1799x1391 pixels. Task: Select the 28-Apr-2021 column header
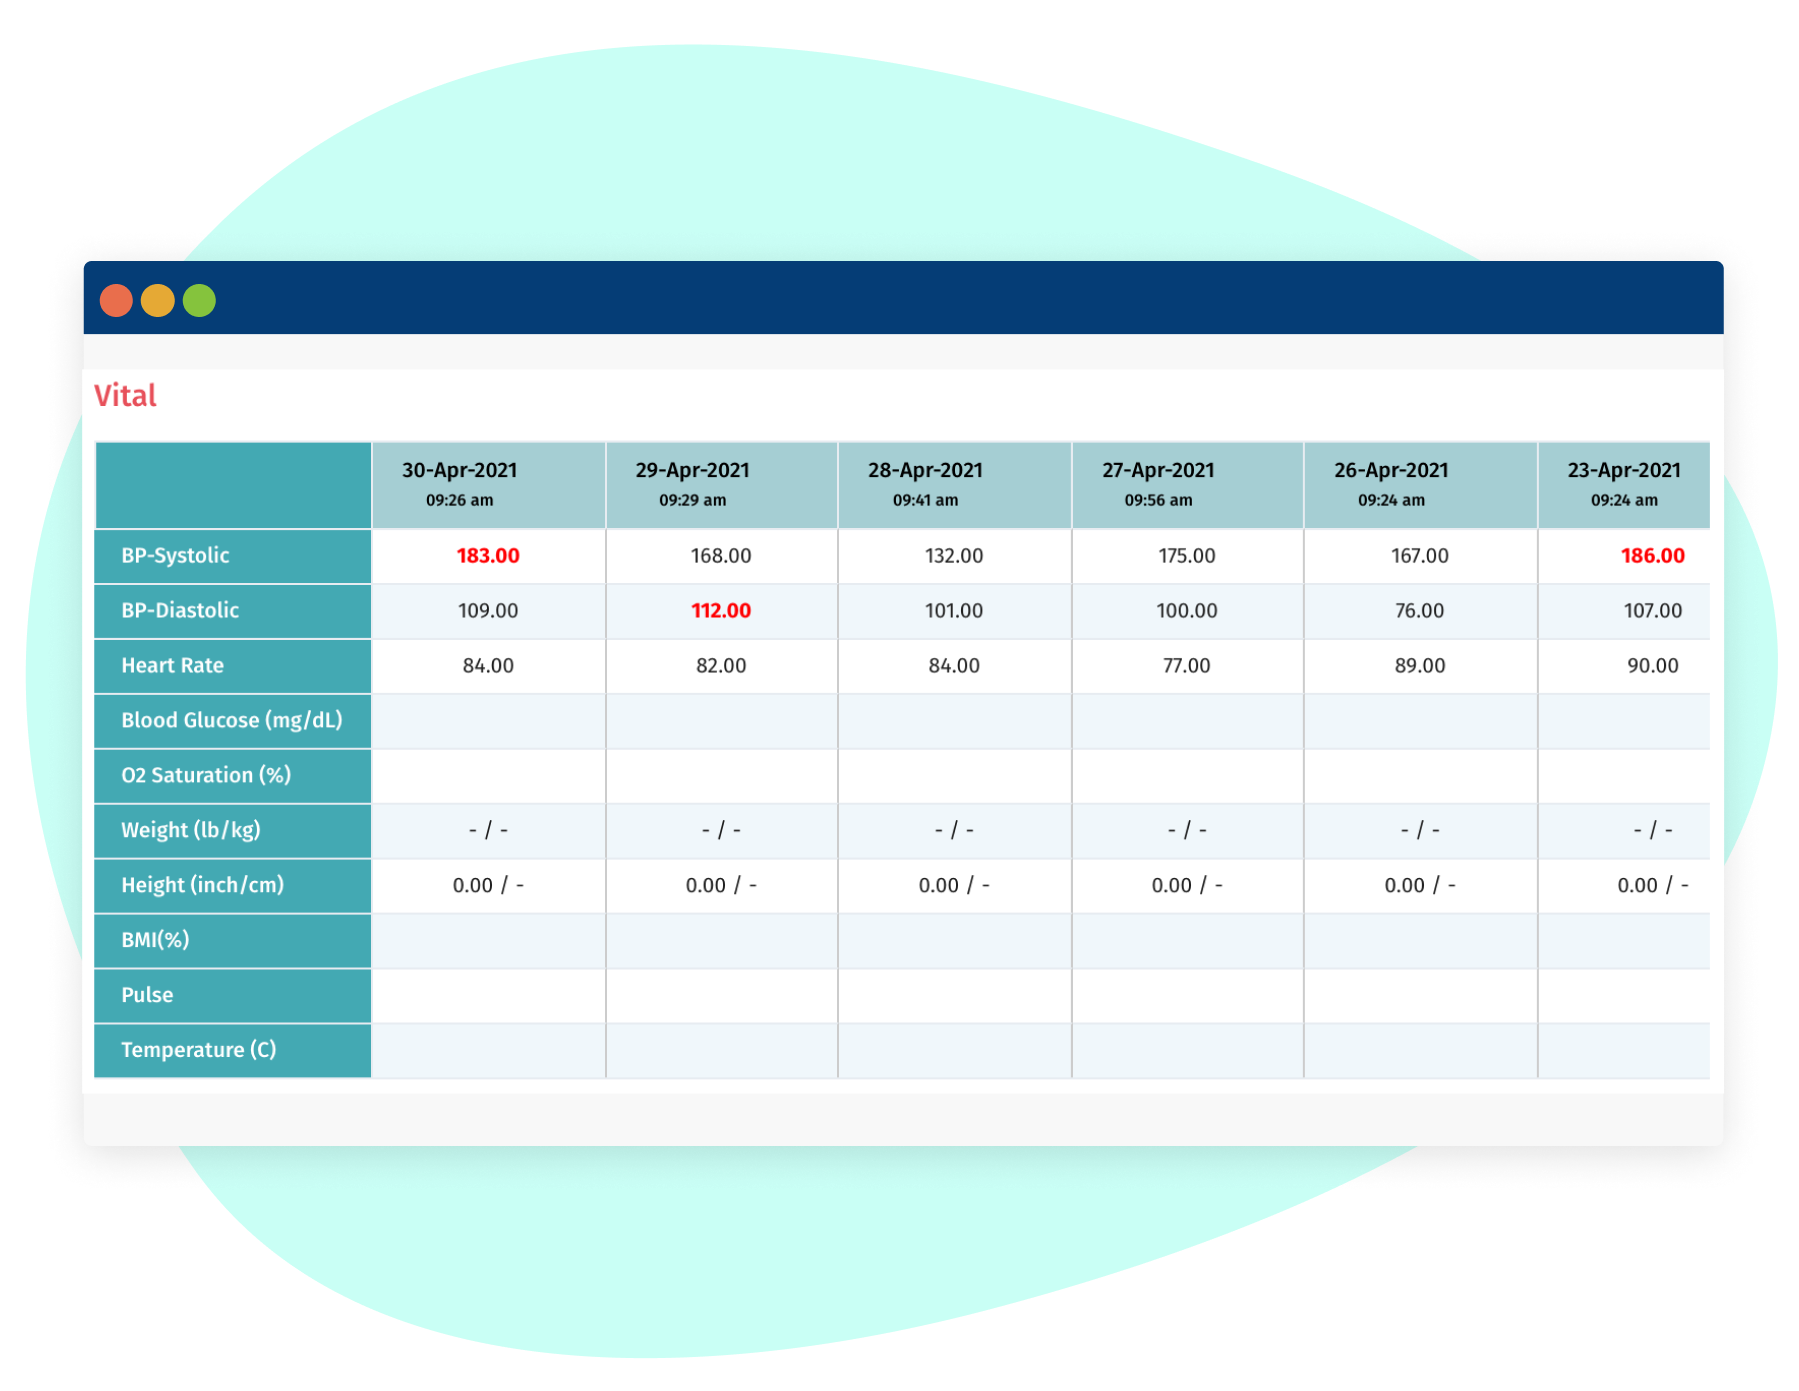(955, 485)
